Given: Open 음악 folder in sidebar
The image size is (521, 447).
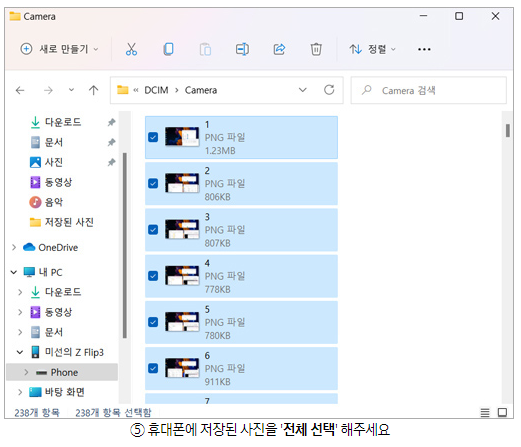Looking at the screenshot, I should point(46,202).
